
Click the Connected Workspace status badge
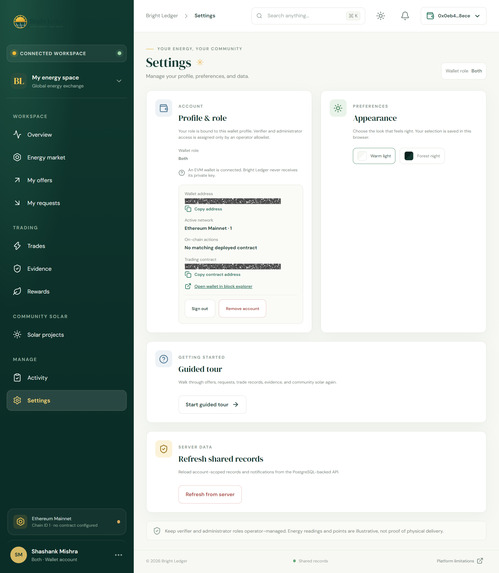(66, 53)
